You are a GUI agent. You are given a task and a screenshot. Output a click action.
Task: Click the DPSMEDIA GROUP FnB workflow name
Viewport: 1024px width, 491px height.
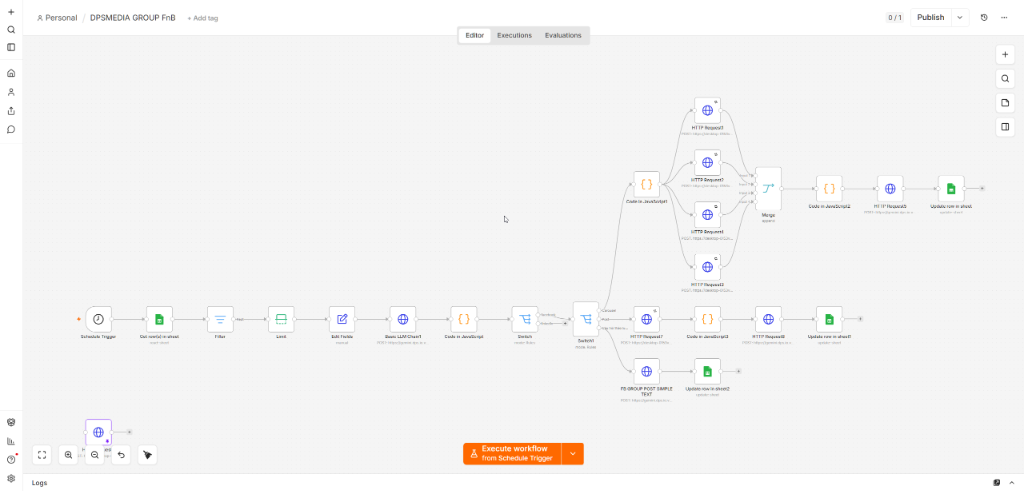(133, 18)
